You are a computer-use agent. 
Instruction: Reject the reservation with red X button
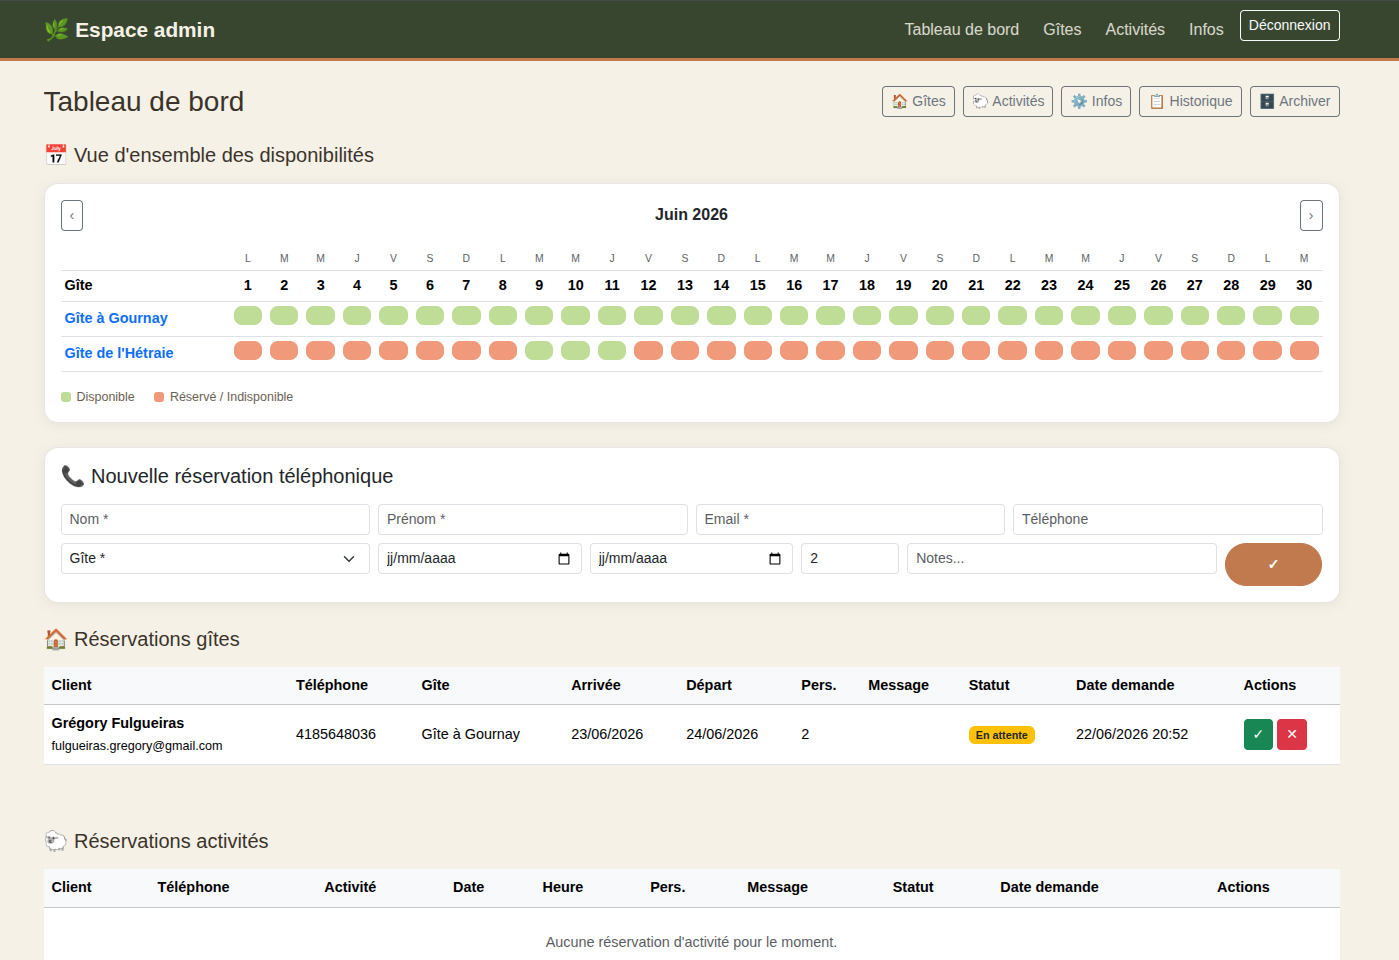(1292, 734)
